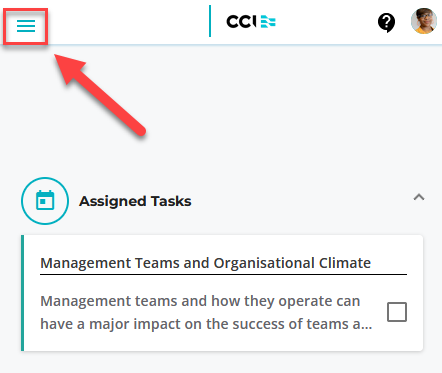Click the teal flag emblem beside CCI

click(268, 22)
